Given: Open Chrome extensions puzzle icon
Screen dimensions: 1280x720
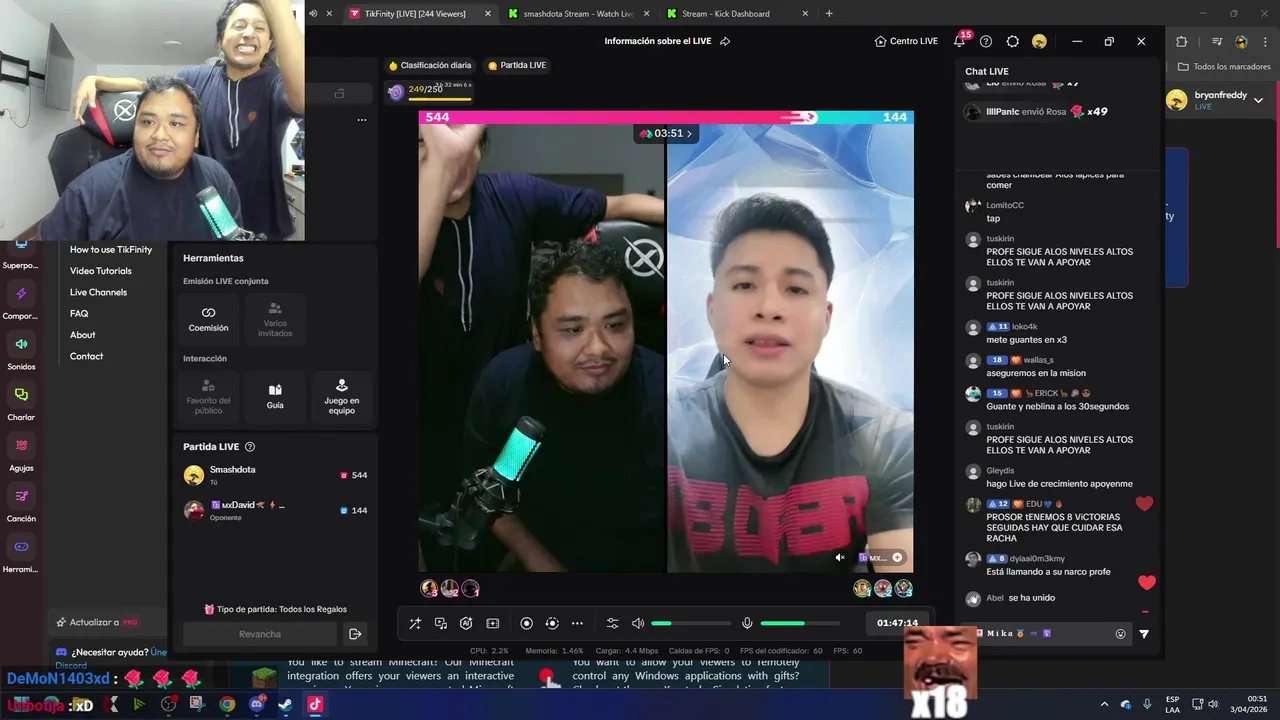Looking at the screenshot, I should pyautogui.click(x=1181, y=41).
